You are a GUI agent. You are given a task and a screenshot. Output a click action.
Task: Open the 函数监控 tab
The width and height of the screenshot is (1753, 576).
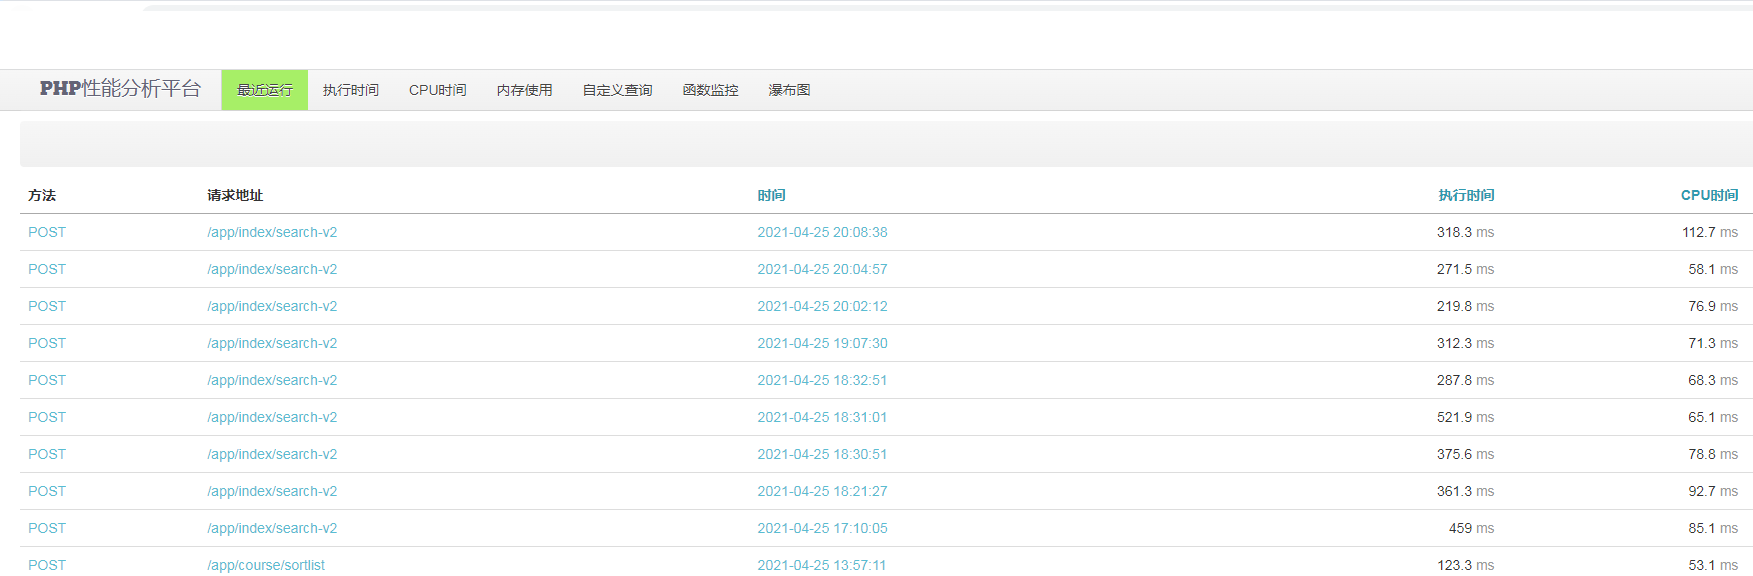(x=711, y=90)
